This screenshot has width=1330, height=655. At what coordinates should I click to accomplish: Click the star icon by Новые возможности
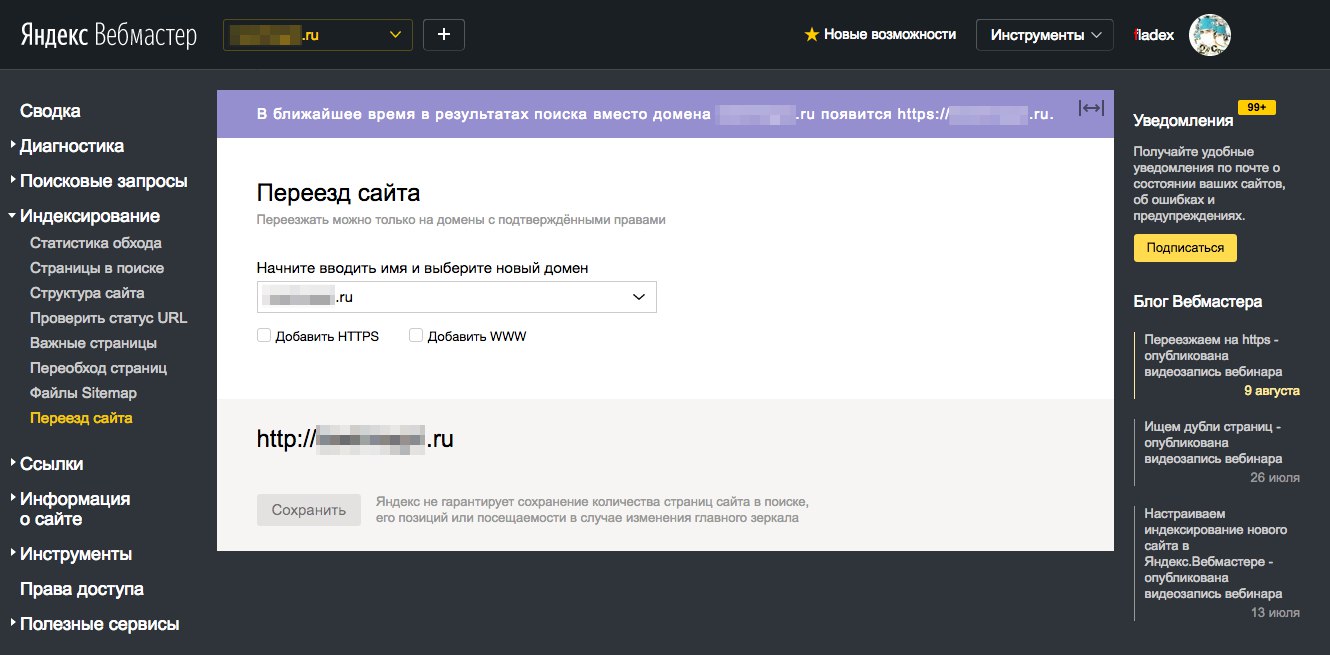coord(812,35)
